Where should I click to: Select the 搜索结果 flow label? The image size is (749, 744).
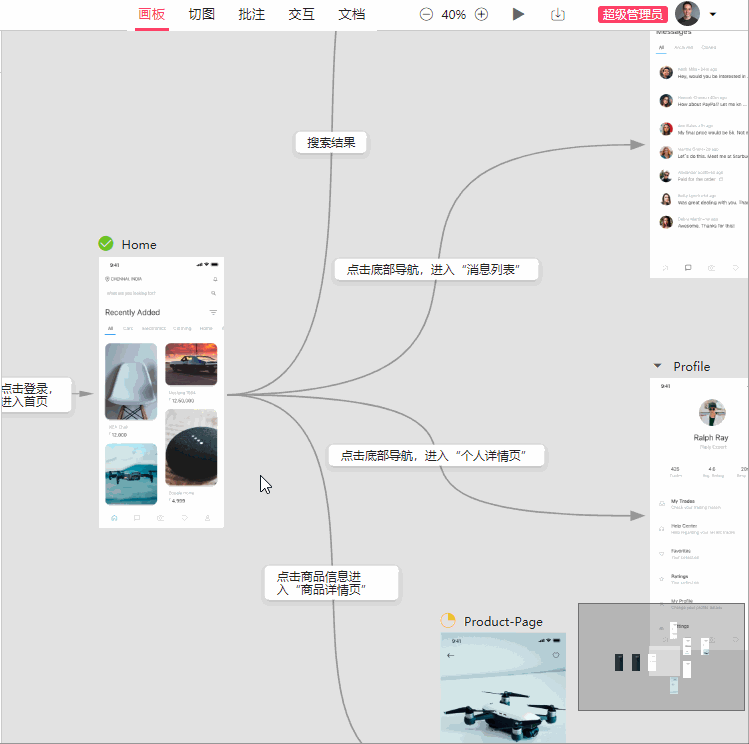[331, 142]
